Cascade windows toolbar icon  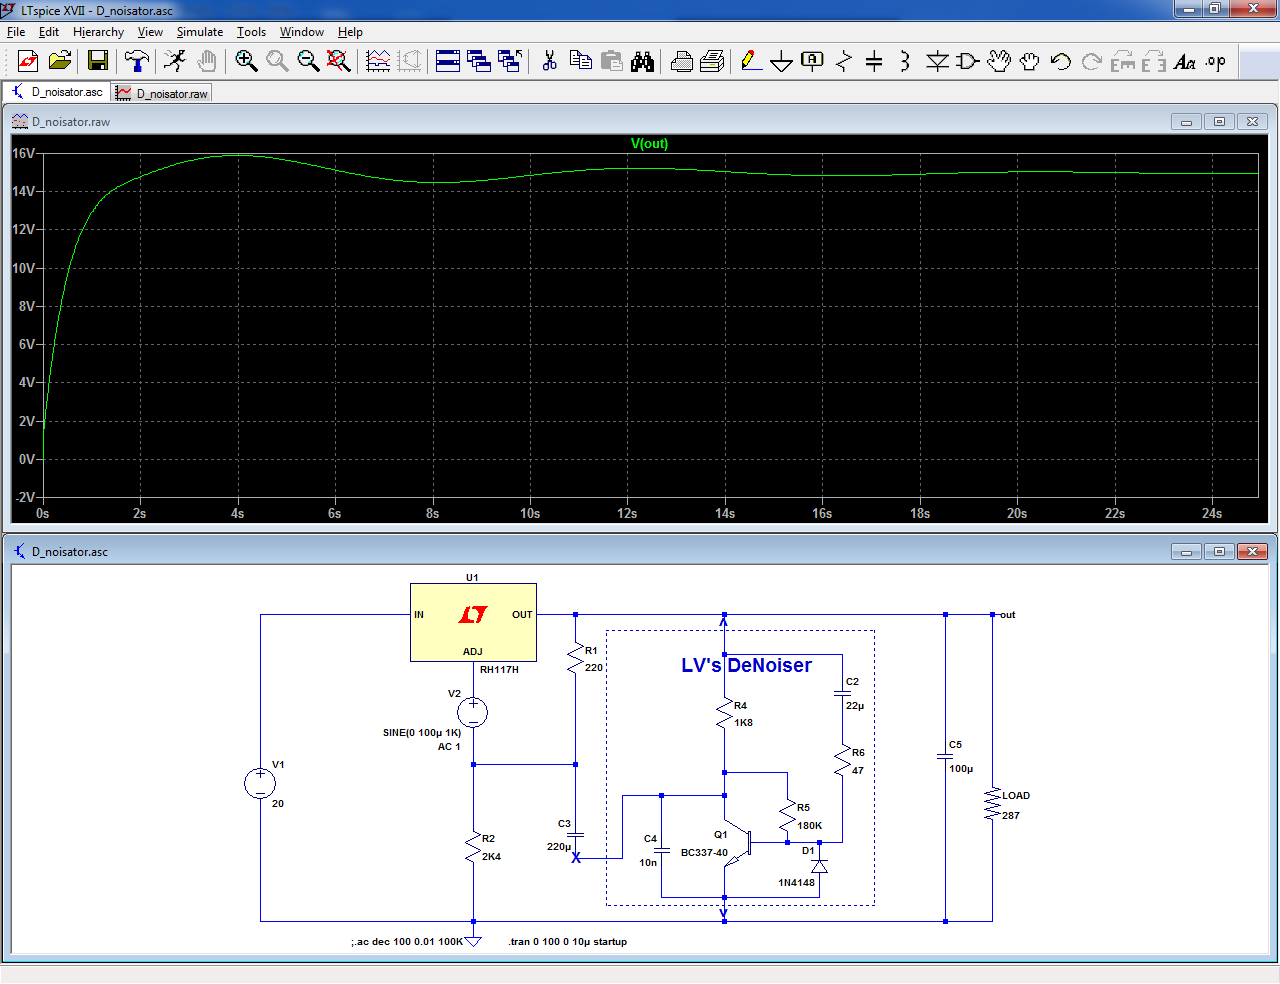click(x=479, y=62)
